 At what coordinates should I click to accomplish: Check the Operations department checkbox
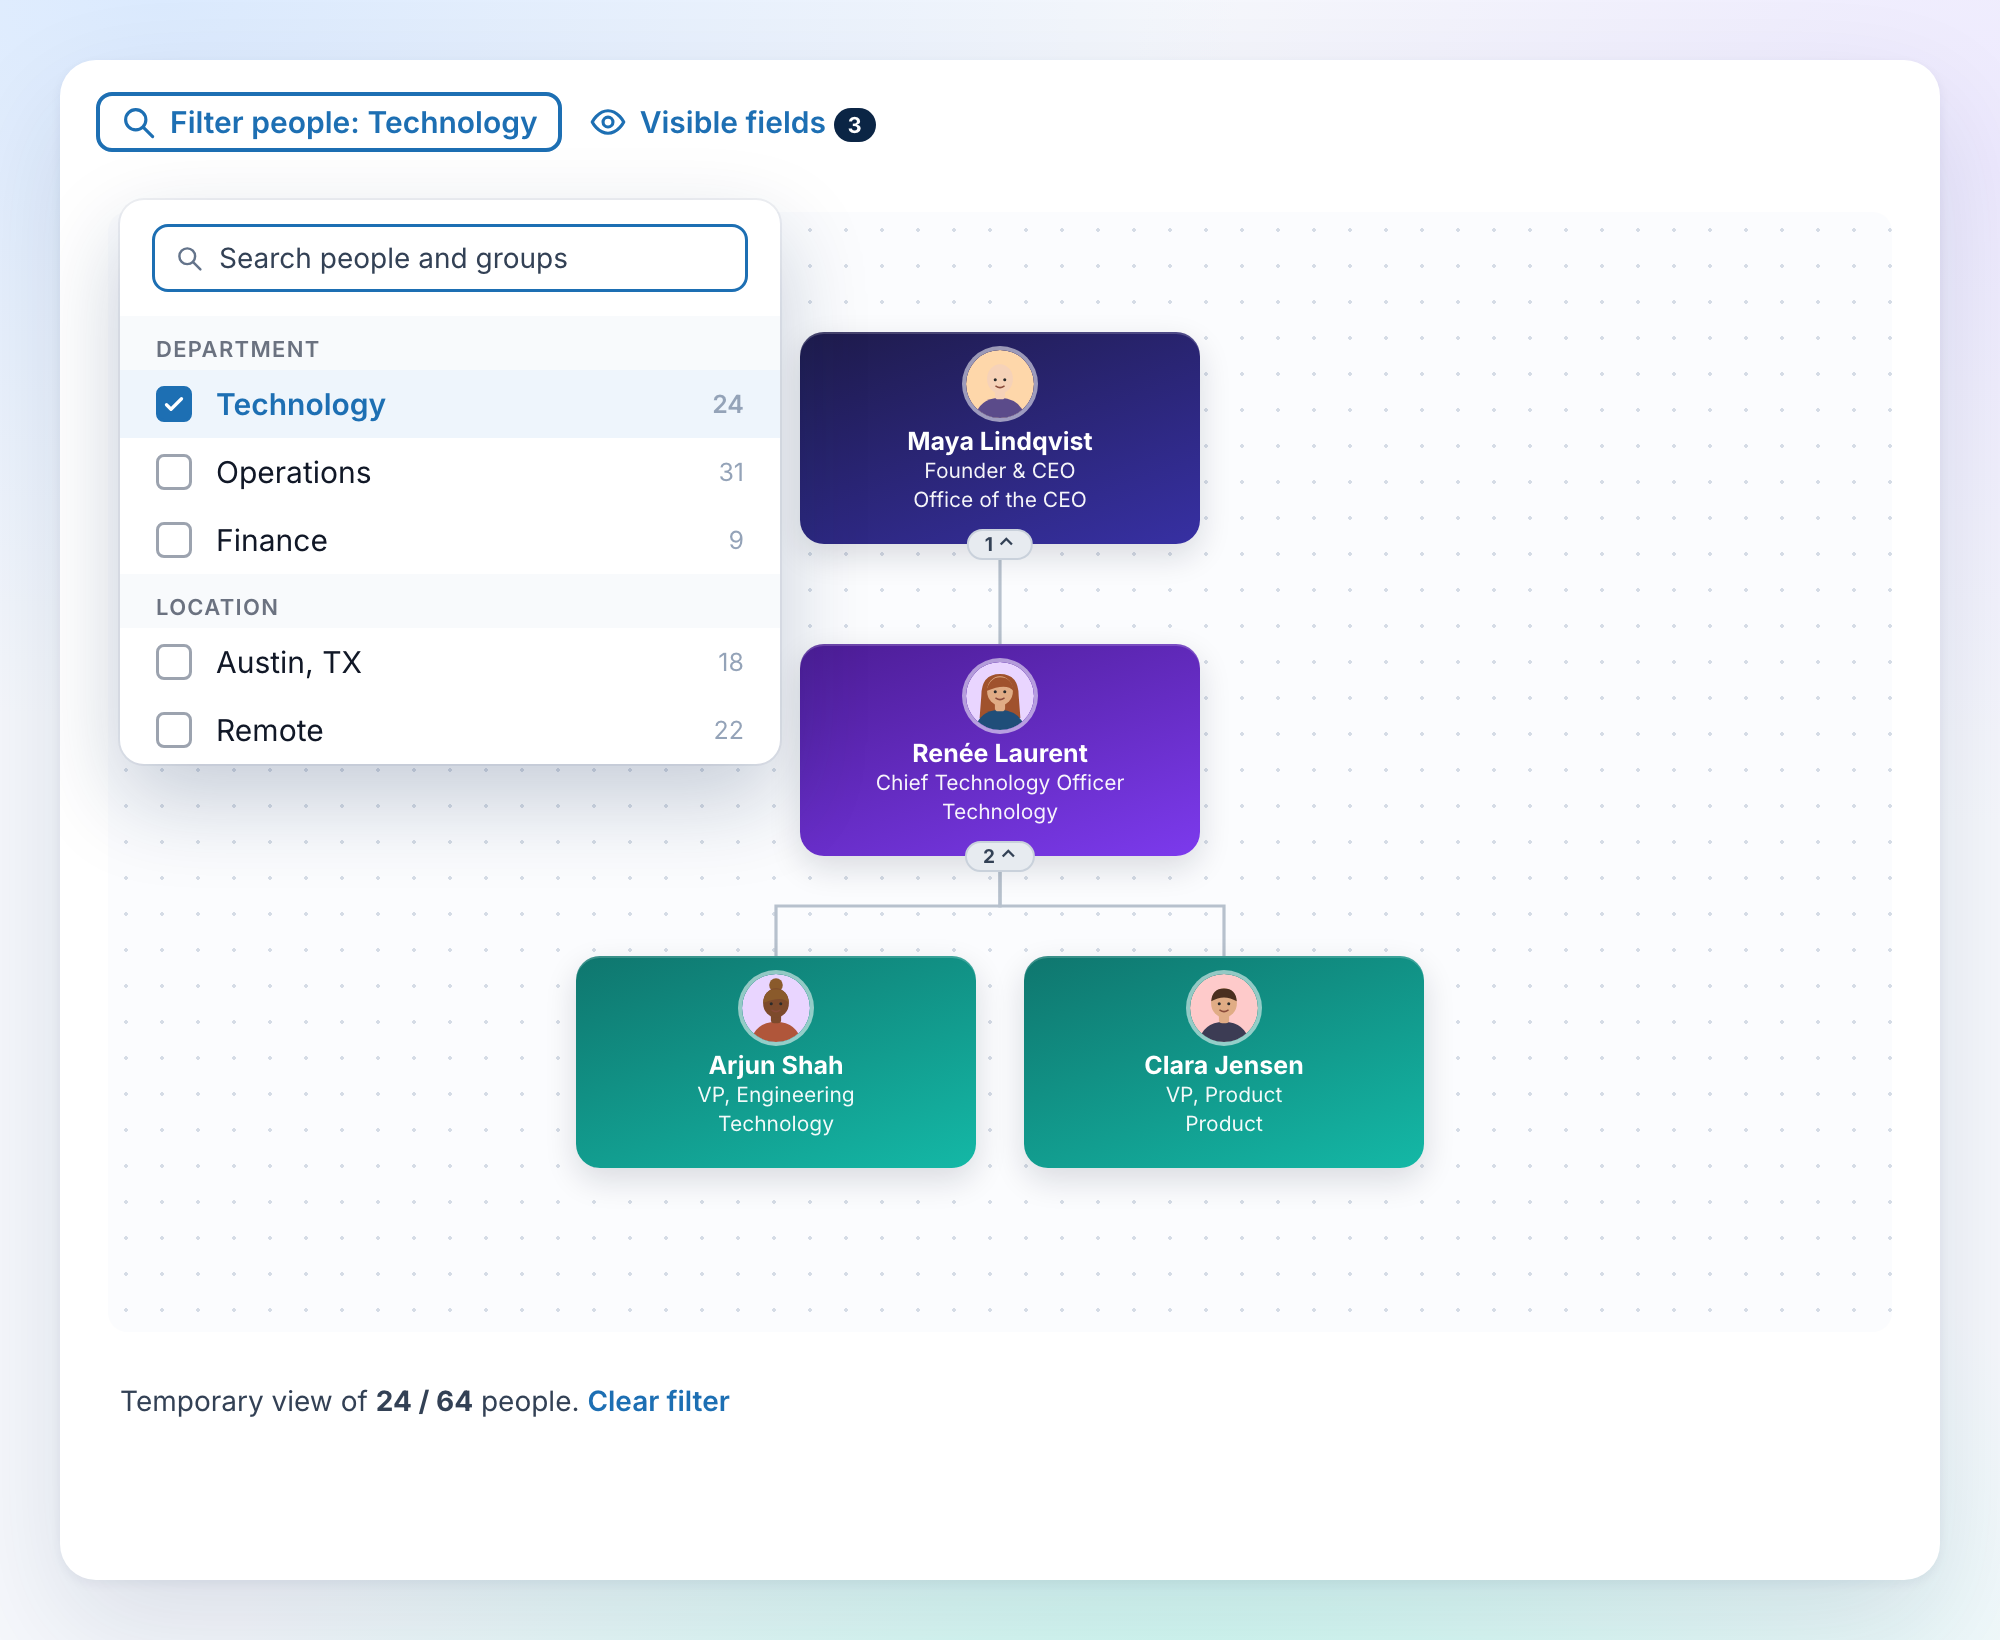pyautogui.click(x=174, y=472)
